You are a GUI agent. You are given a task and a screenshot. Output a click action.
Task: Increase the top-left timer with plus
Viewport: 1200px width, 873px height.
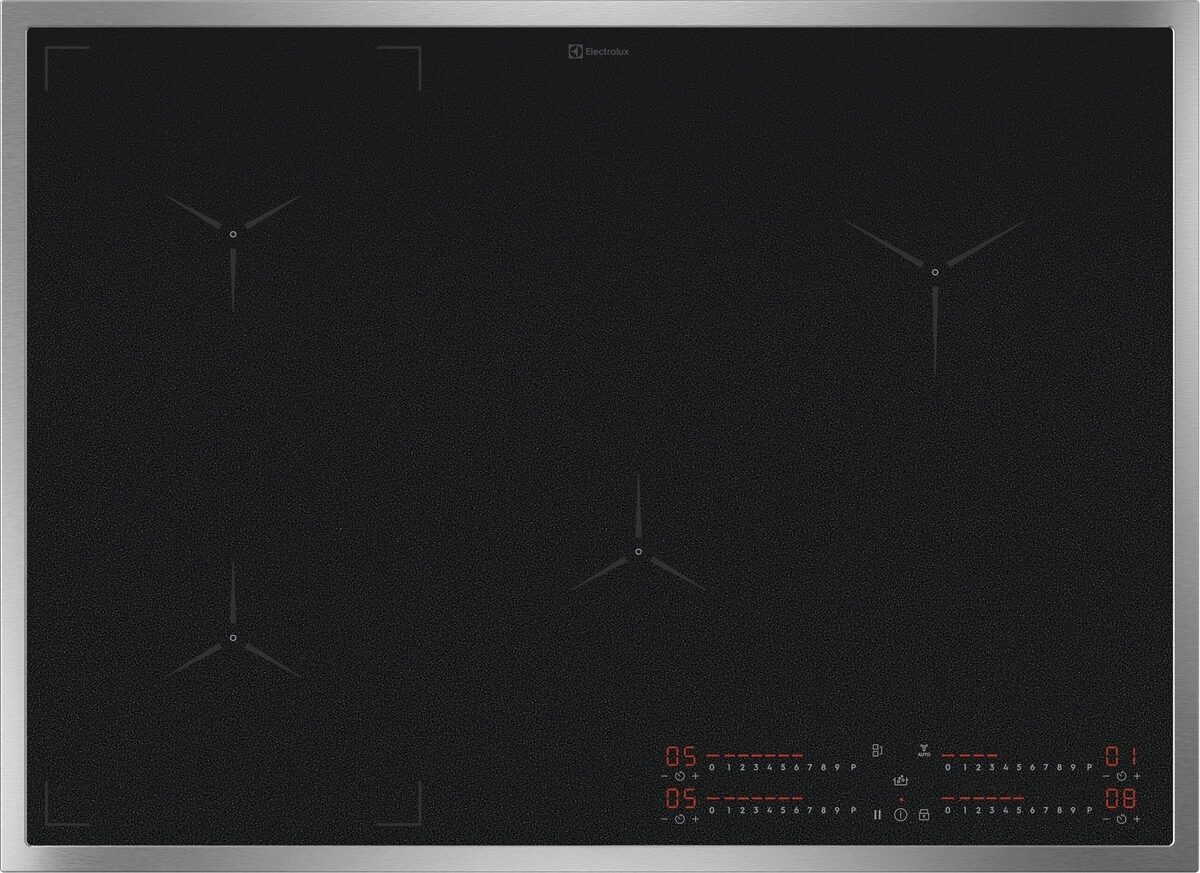[695, 776]
